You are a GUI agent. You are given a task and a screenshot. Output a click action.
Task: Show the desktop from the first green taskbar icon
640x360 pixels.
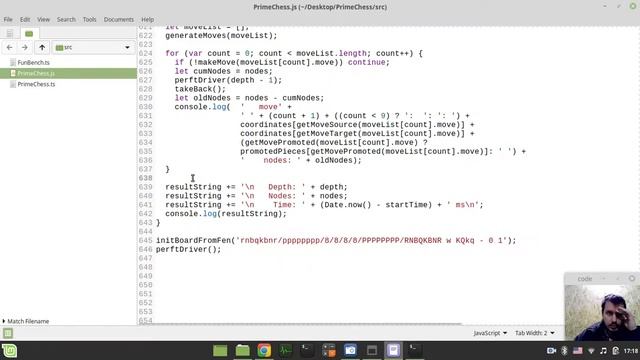click(x=220, y=351)
